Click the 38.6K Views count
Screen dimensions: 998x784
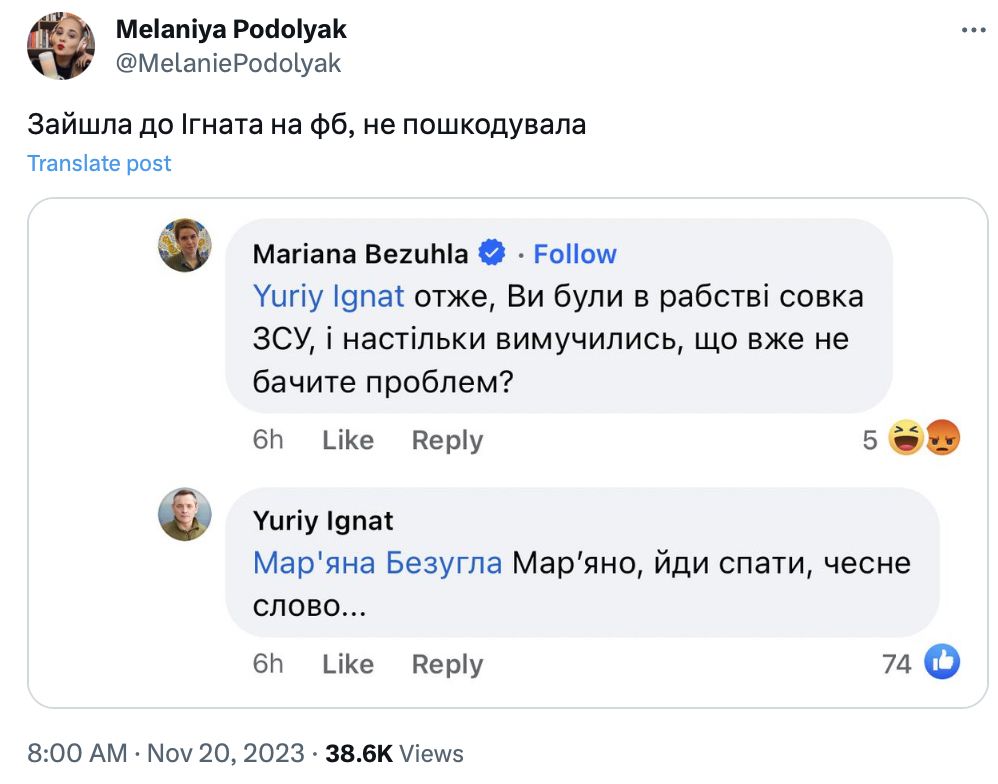(x=394, y=753)
